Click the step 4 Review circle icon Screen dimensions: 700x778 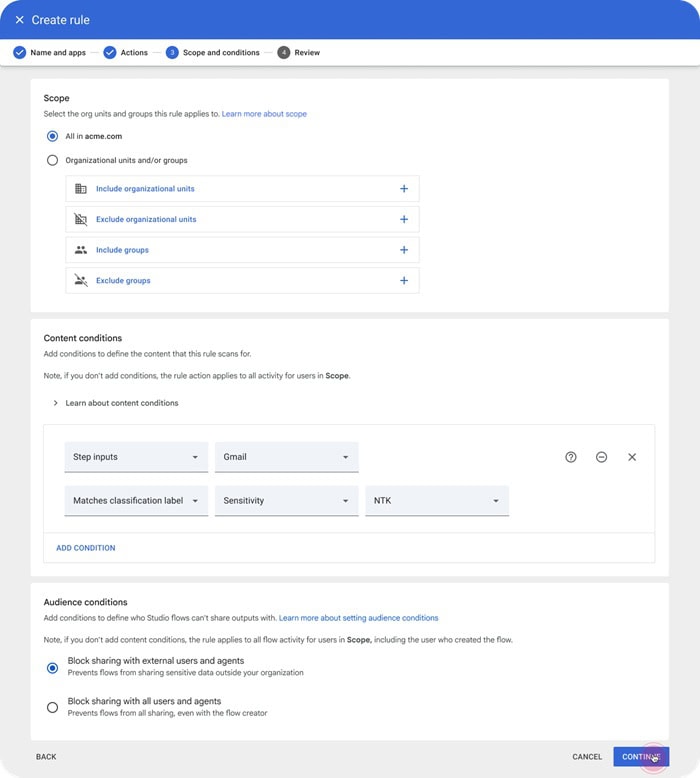[x=284, y=53]
